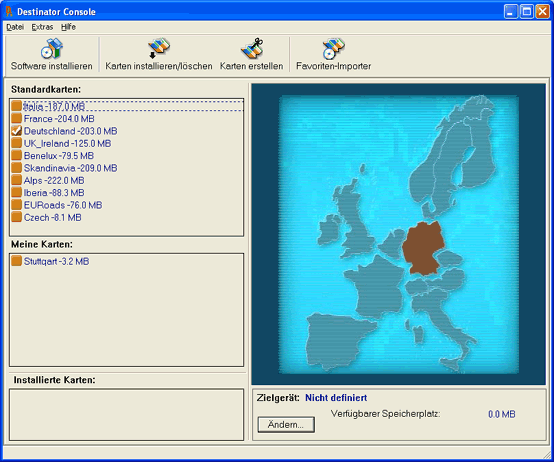Select the Karten erstellen scissors icon

pyautogui.click(x=252, y=48)
